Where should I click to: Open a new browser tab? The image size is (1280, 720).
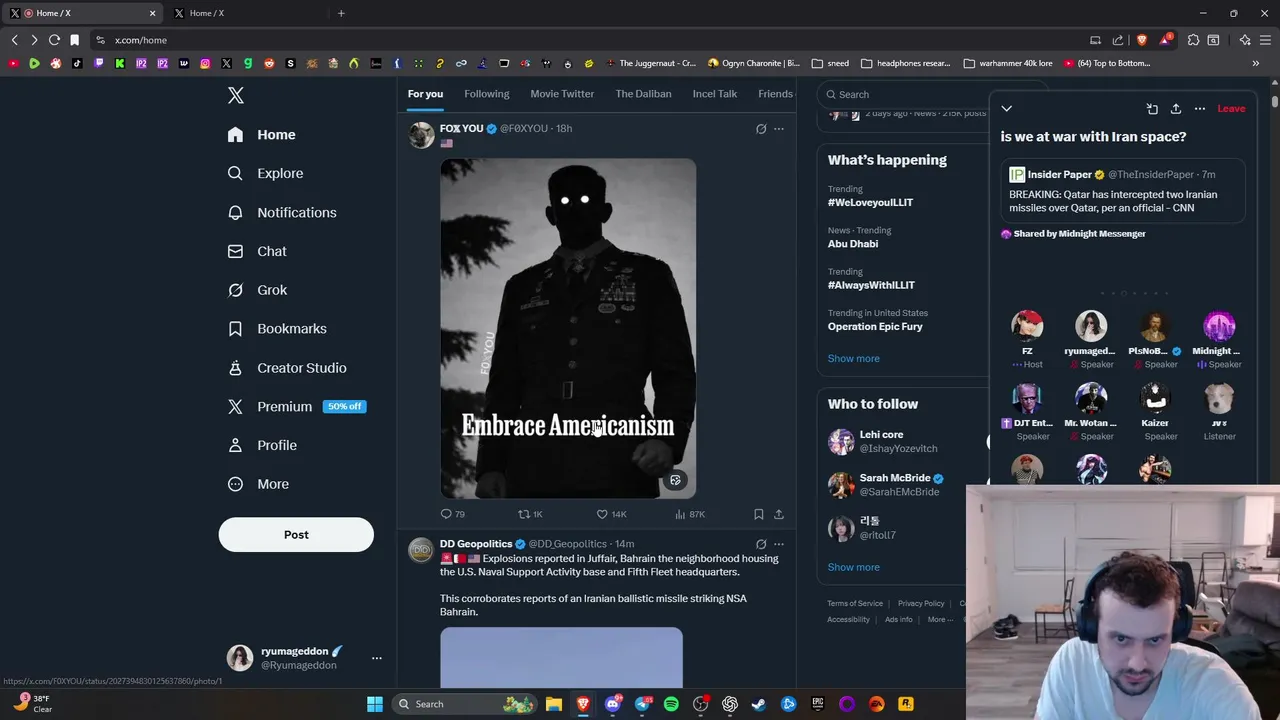tap(341, 13)
